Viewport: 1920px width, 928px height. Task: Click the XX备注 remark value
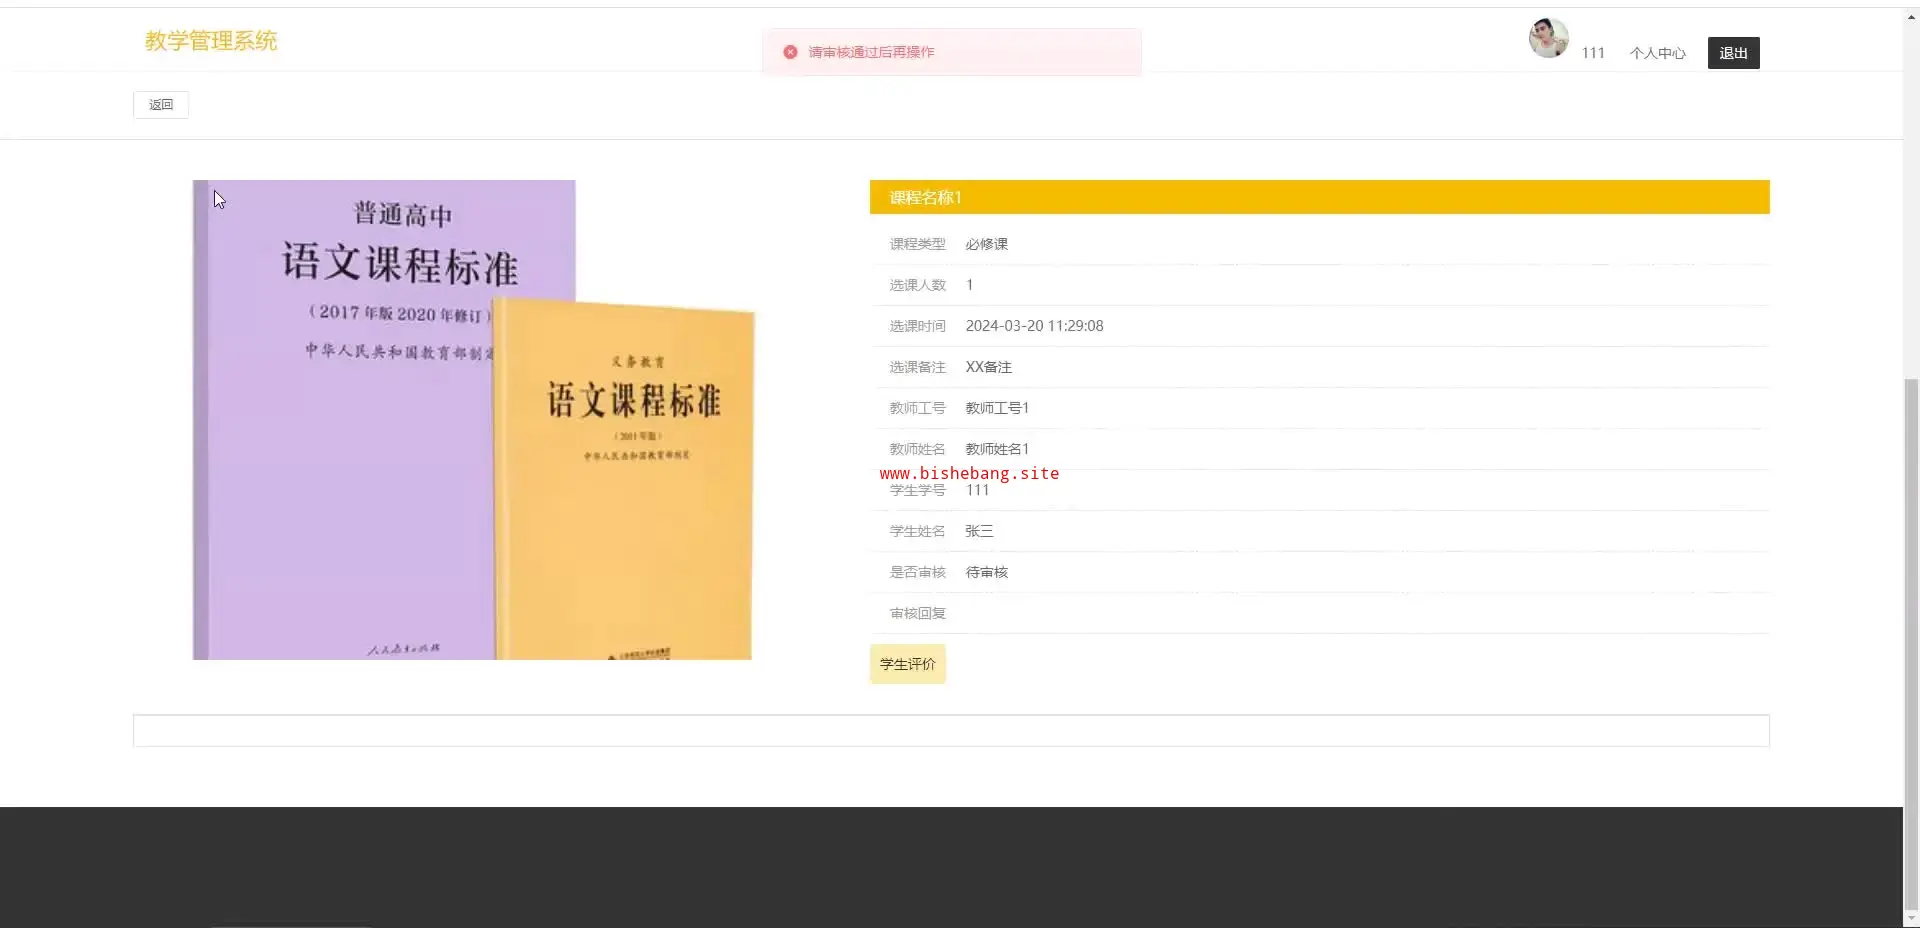pyautogui.click(x=988, y=367)
